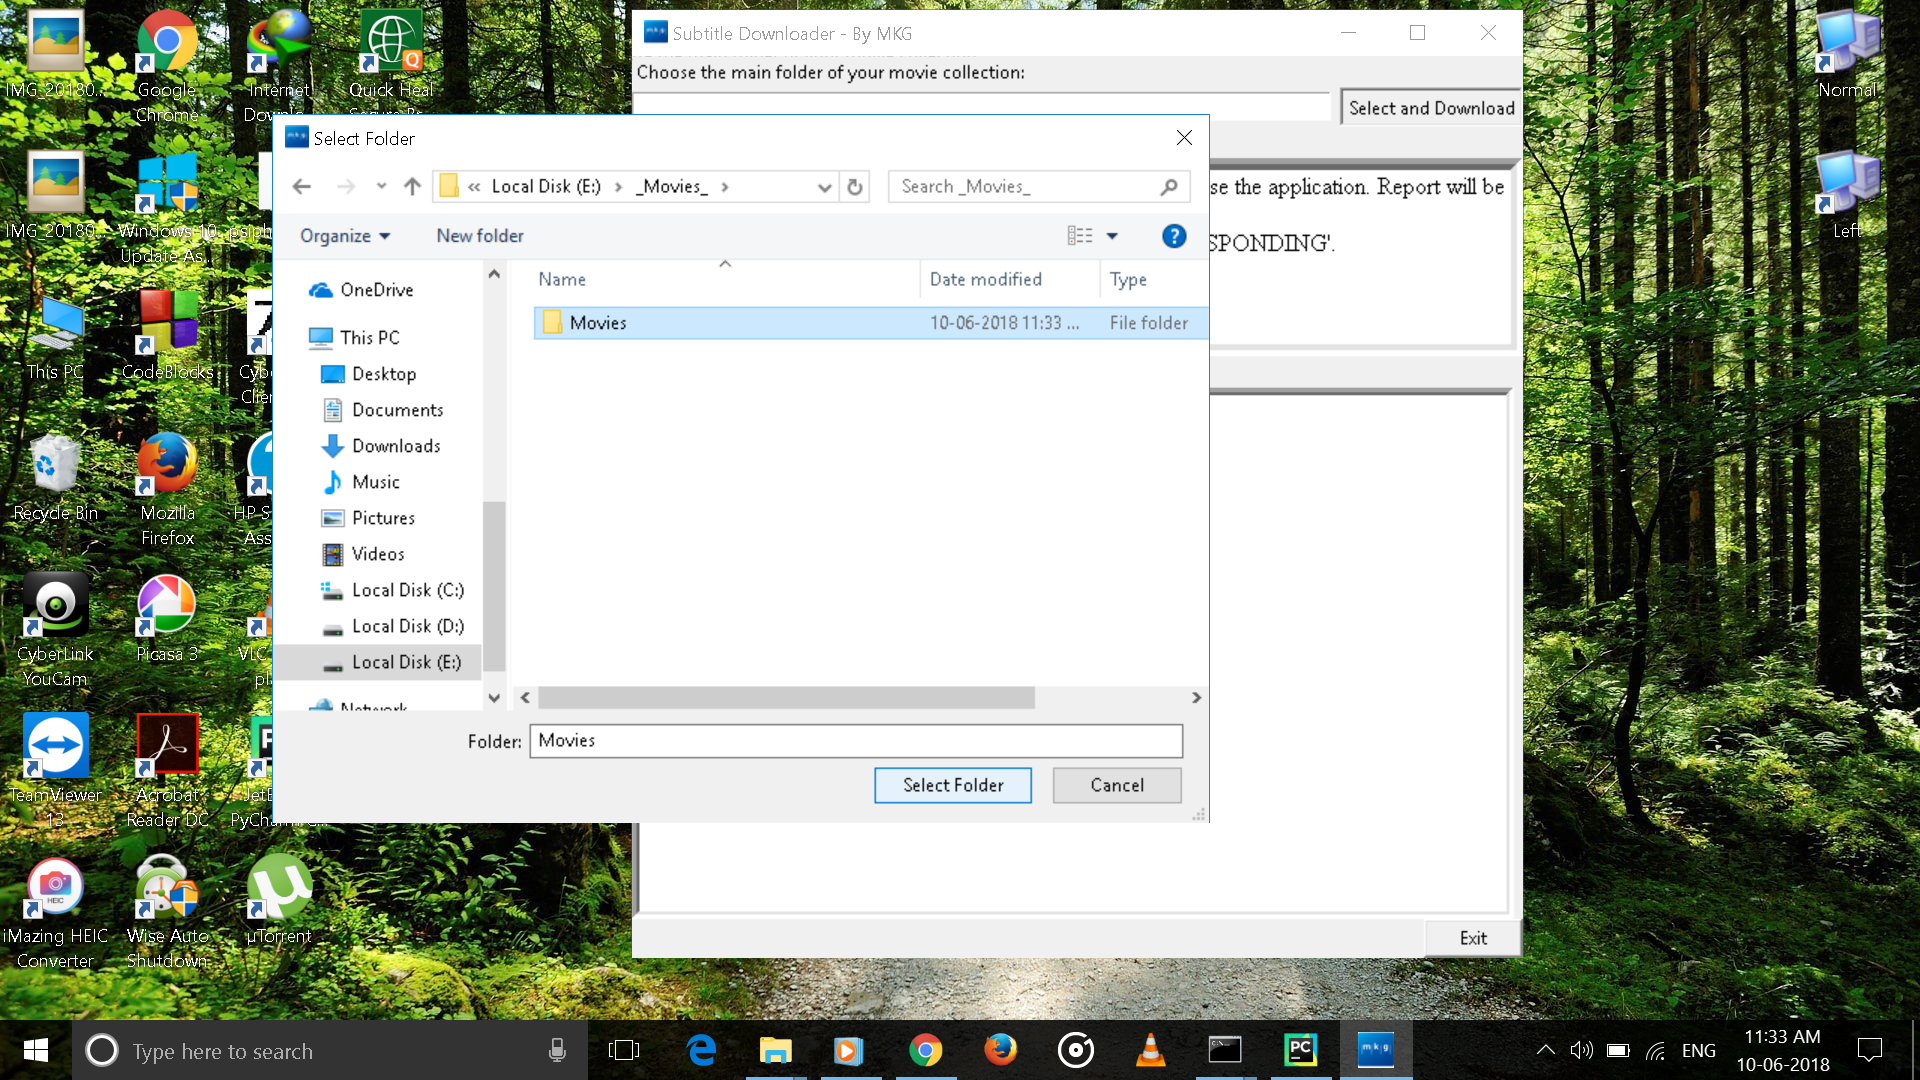The height and width of the screenshot is (1080, 1920).
Task: Select Local Disk (D:) in navigation pane
Action: pos(407,626)
